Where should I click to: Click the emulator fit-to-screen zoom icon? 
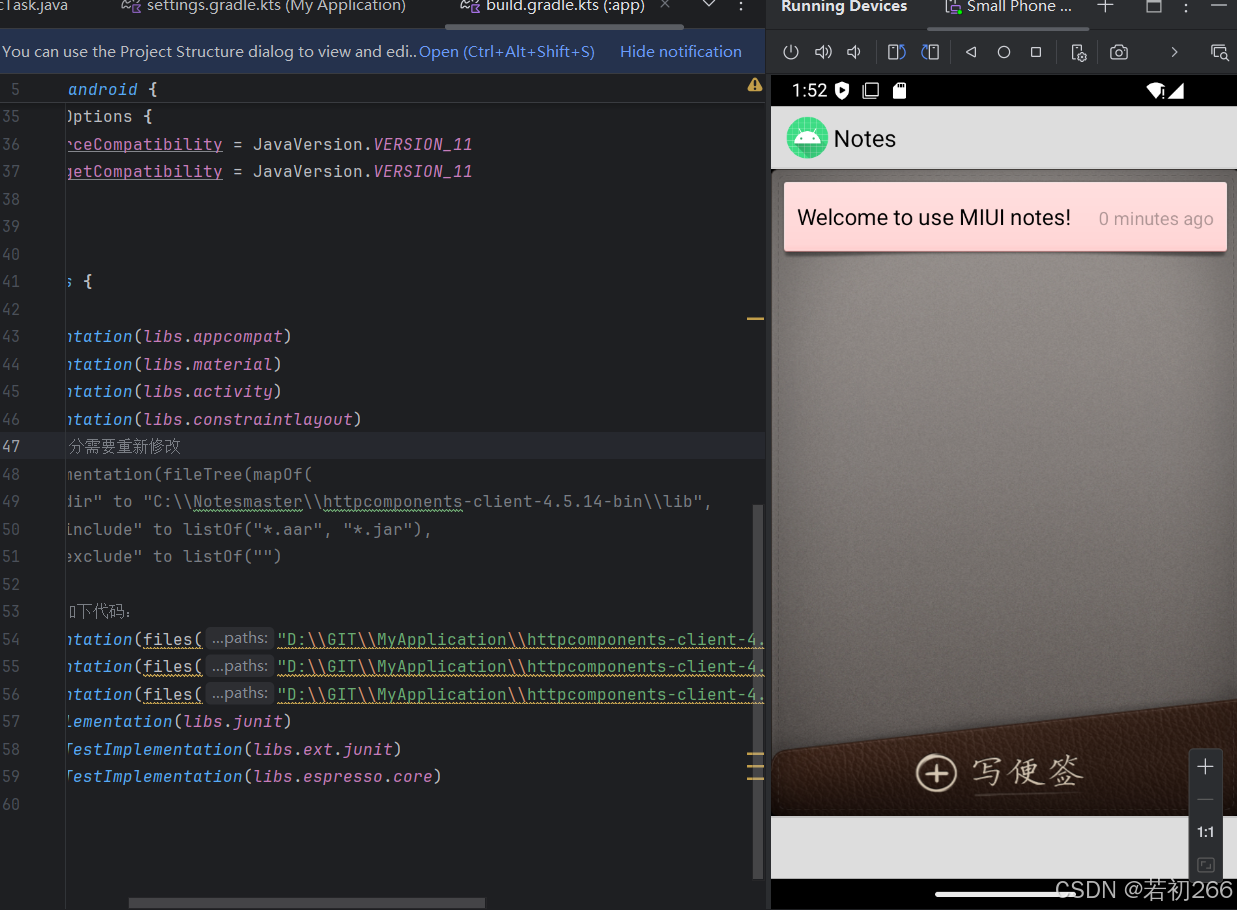pyautogui.click(x=1206, y=865)
